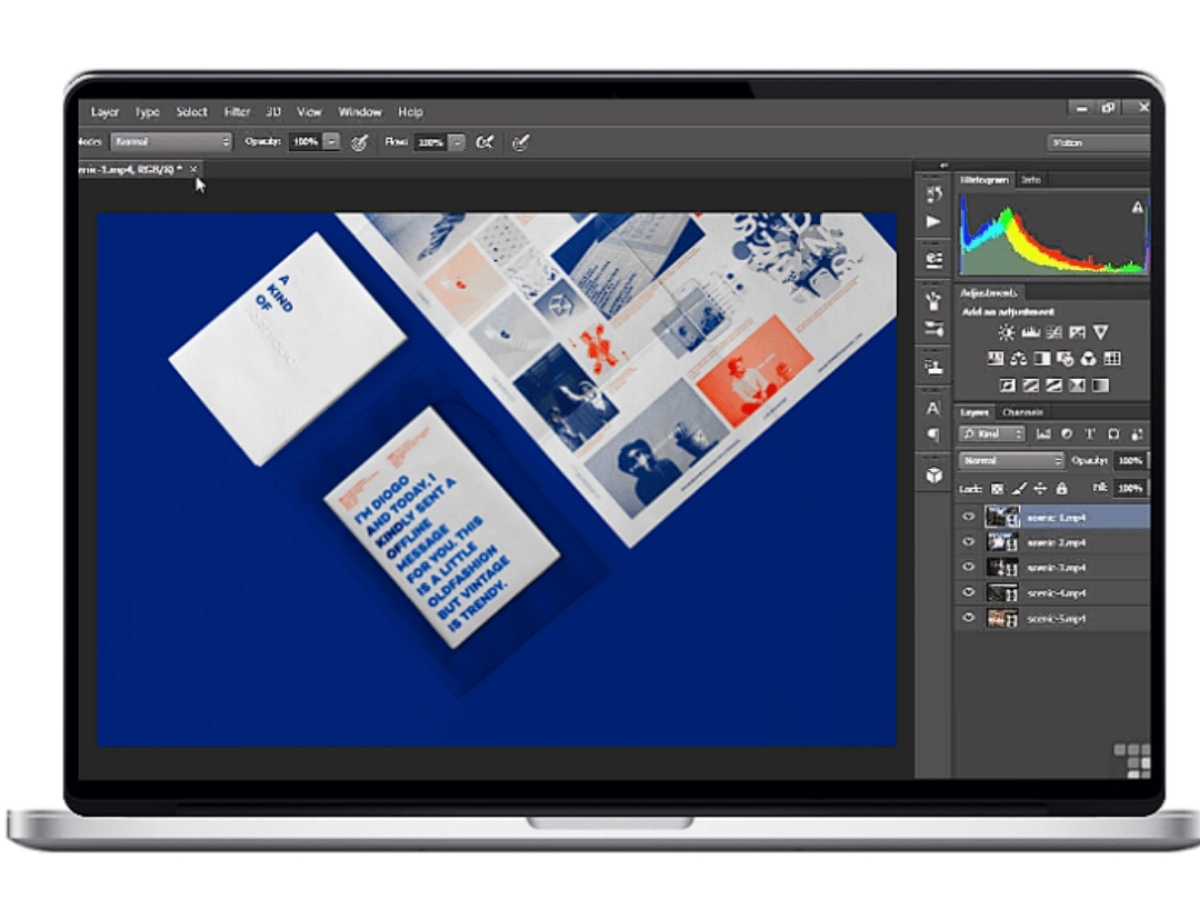Toggle lock transparent pixels
Image resolution: width=1200 pixels, height=900 pixels.
(x=997, y=489)
